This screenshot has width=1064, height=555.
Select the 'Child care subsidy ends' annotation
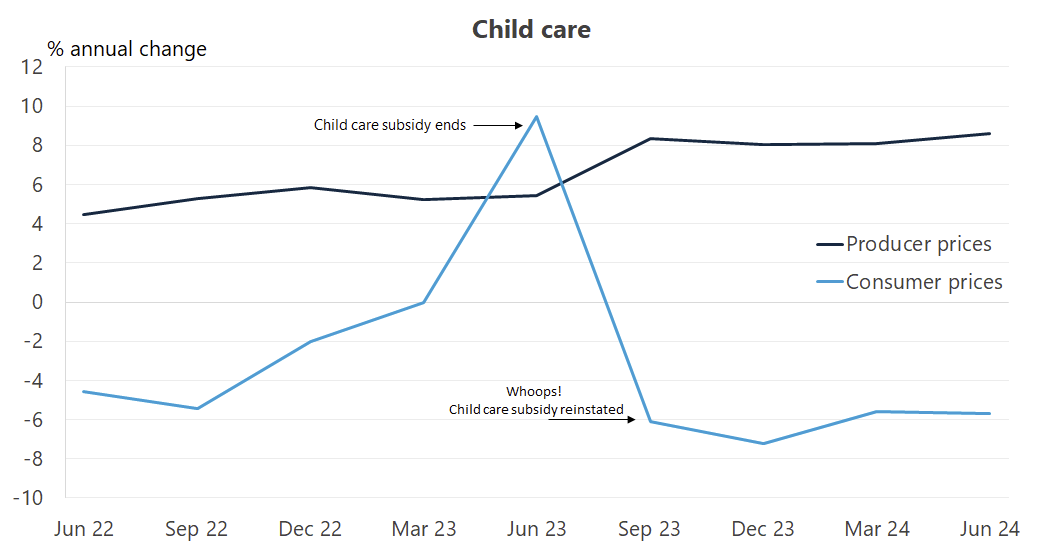click(x=390, y=126)
